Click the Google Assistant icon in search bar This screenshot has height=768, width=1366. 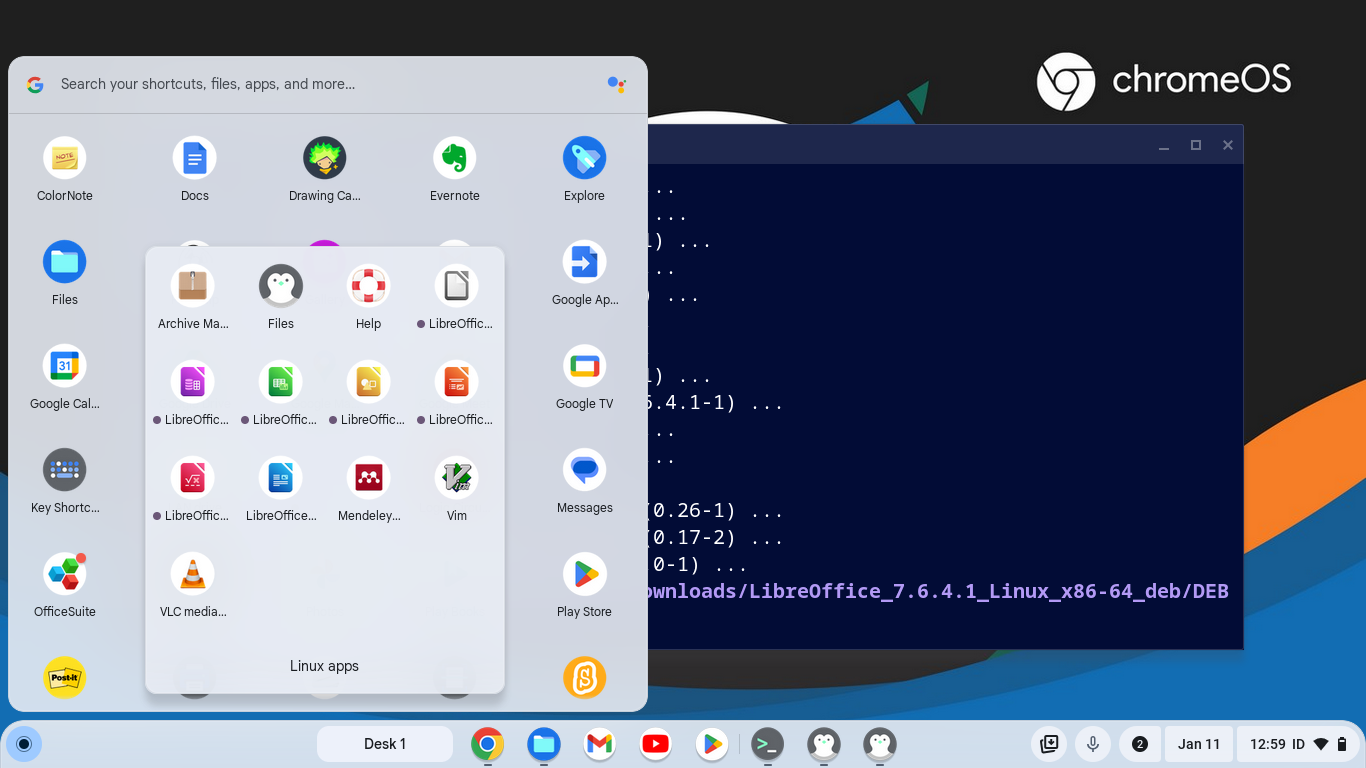pos(617,85)
